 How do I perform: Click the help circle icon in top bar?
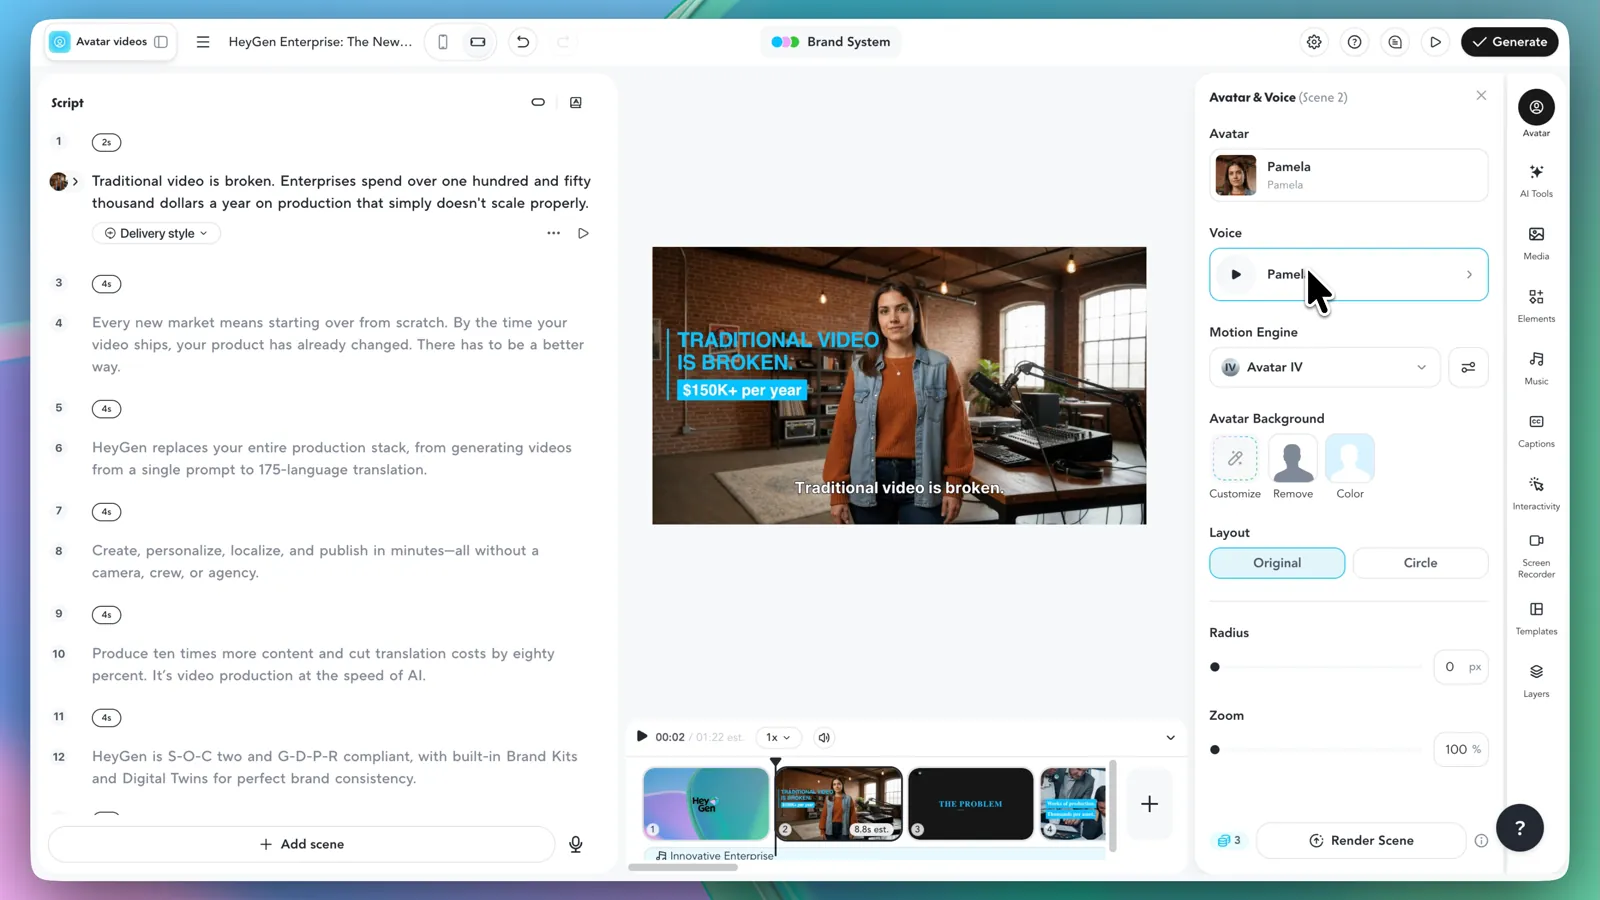(1354, 42)
